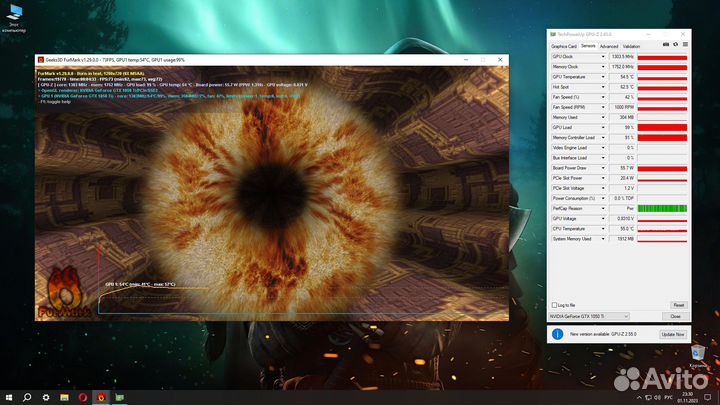Image resolution: width=720 pixels, height=405 pixels.
Task: Open GPU selector GTX 1050 Ti combo box
Action: click(x=589, y=316)
